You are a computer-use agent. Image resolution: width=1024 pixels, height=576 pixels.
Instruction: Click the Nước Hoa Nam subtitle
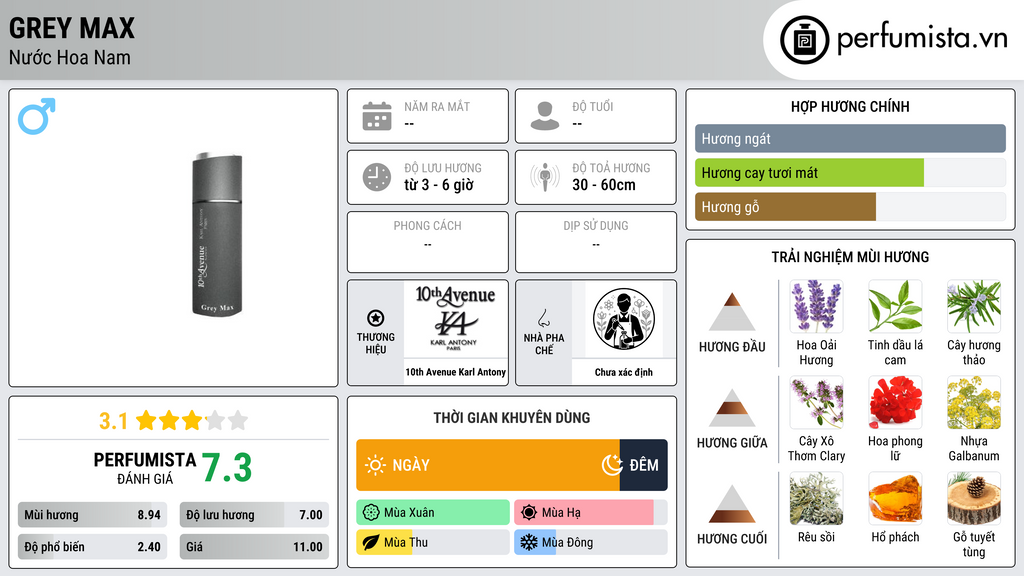(x=70, y=57)
